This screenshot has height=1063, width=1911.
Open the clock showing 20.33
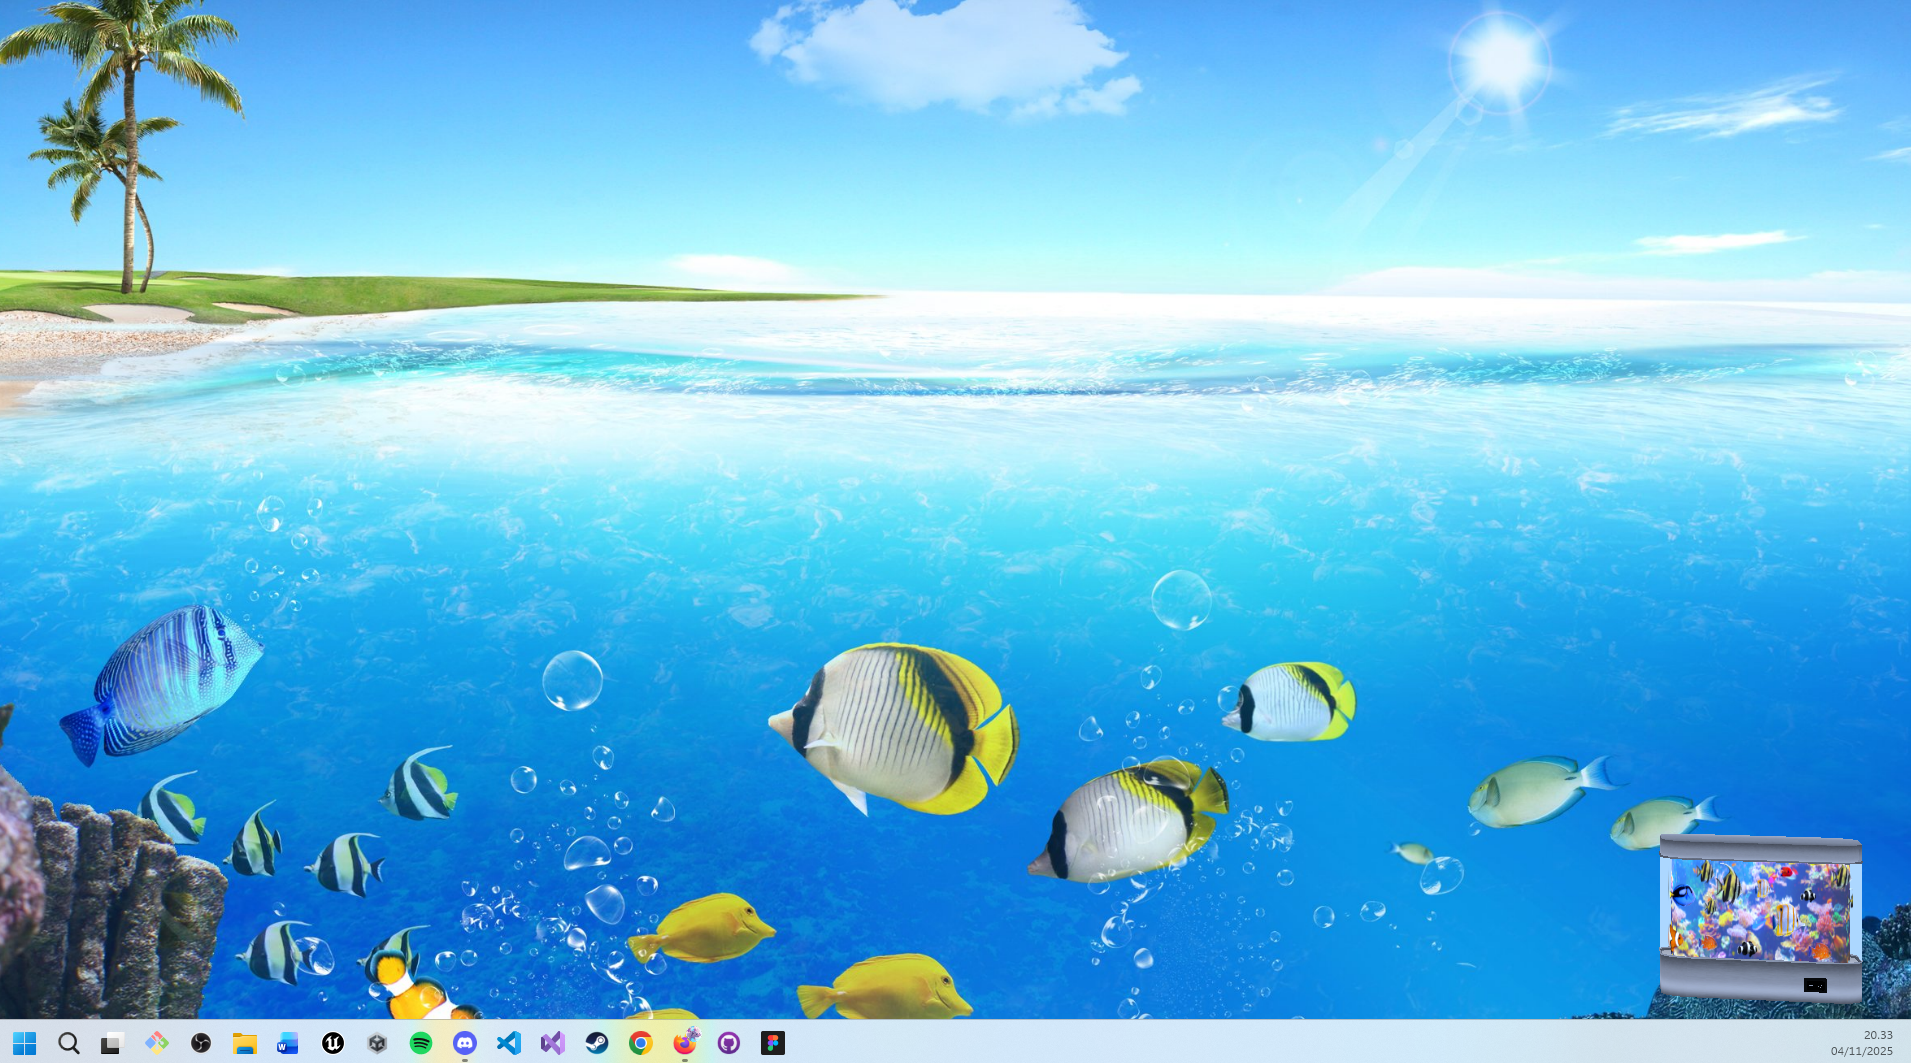[1878, 1035]
